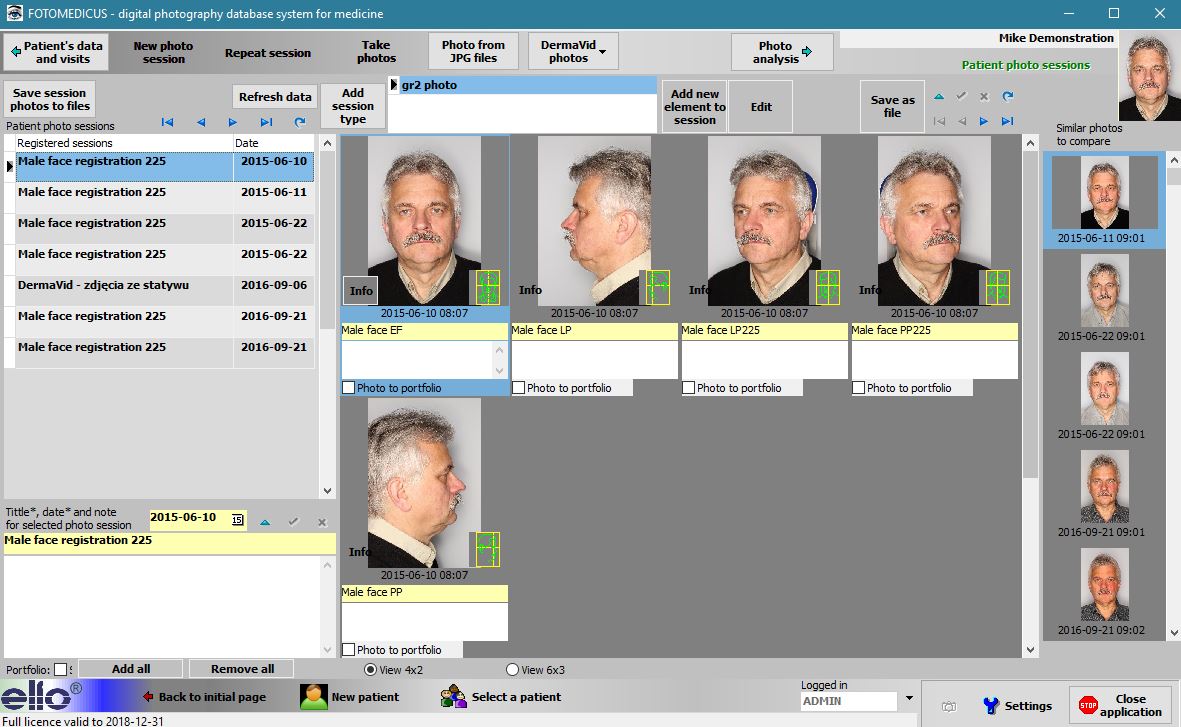Click Save session photos to files
Viewport: 1181px width, 727px height.
(50, 99)
